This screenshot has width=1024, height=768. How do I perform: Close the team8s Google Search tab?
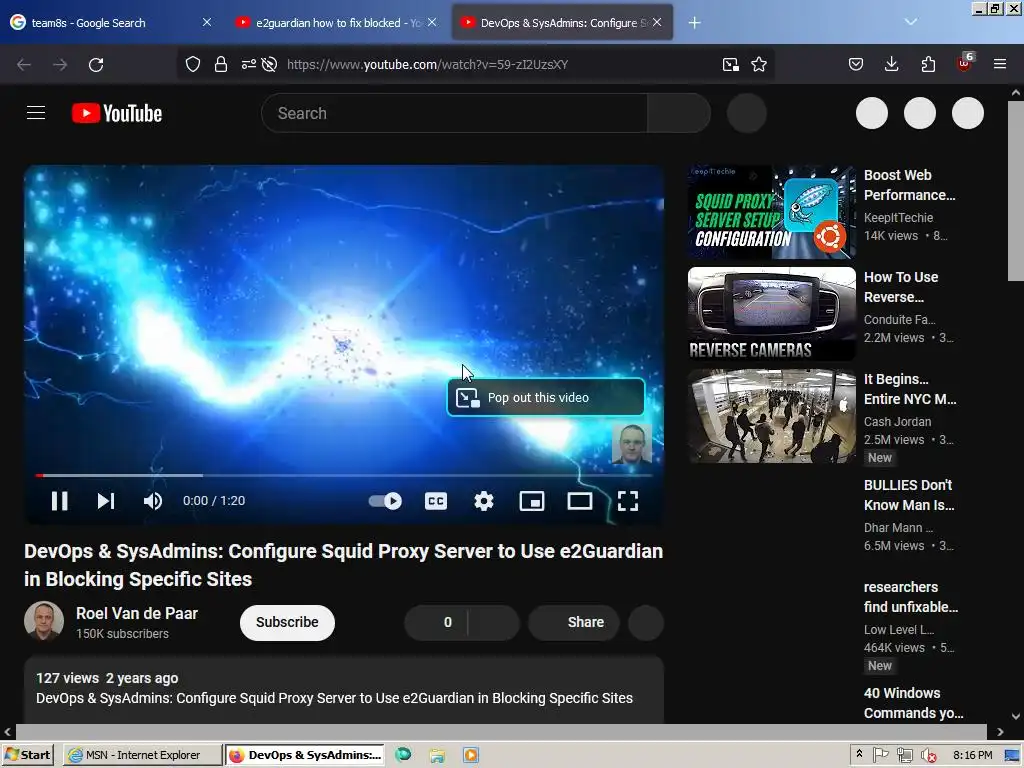pyautogui.click(x=206, y=22)
